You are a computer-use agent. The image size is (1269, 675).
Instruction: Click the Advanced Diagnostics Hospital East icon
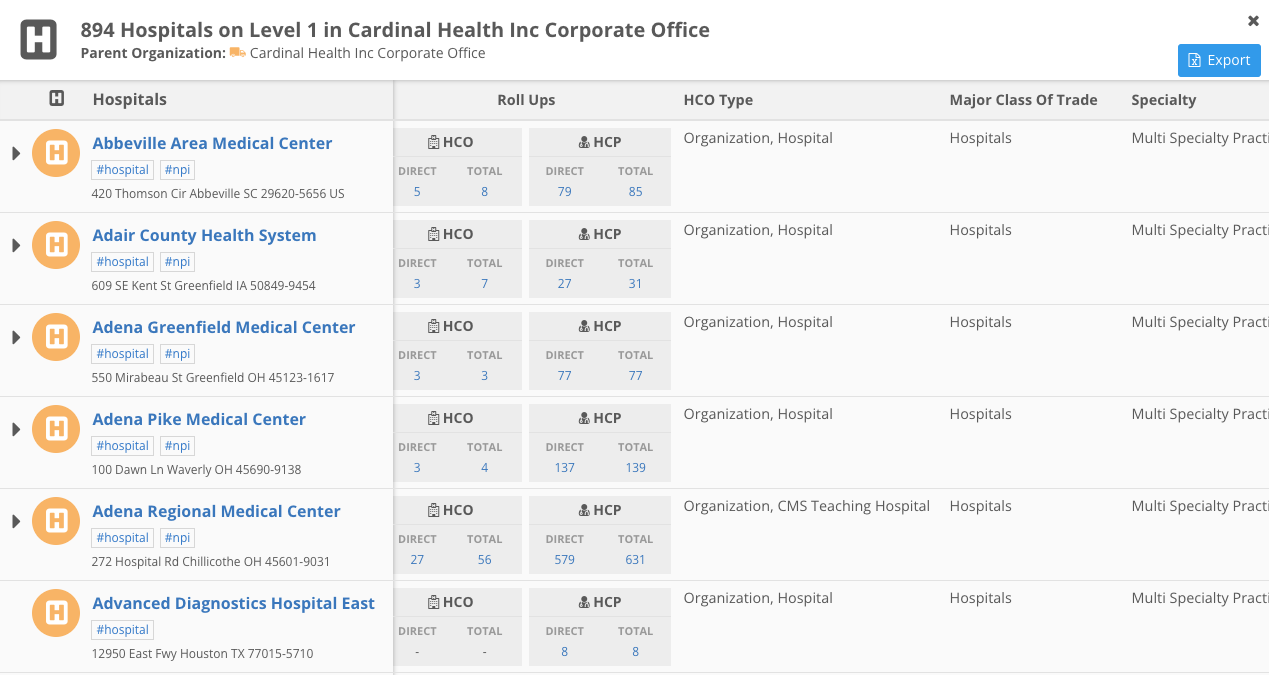57,613
